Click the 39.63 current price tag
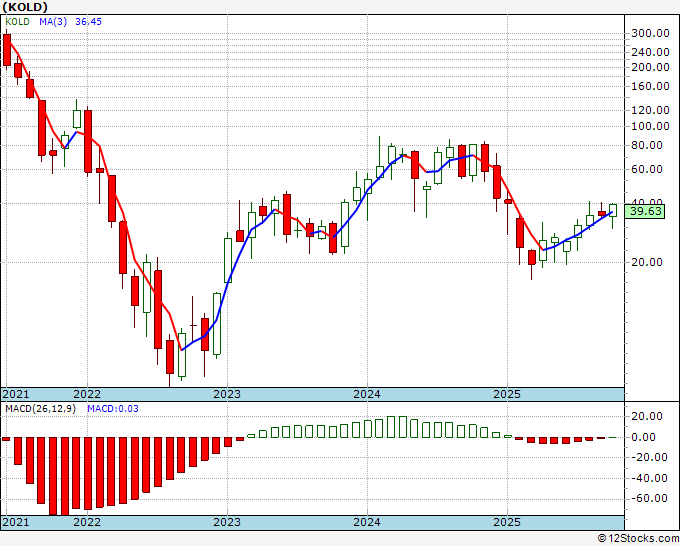The width and height of the screenshot is (680, 546). [645, 212]
